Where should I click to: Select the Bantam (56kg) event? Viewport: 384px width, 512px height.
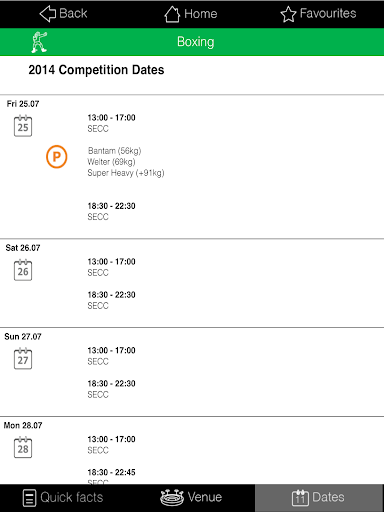(x=114, y=151)
